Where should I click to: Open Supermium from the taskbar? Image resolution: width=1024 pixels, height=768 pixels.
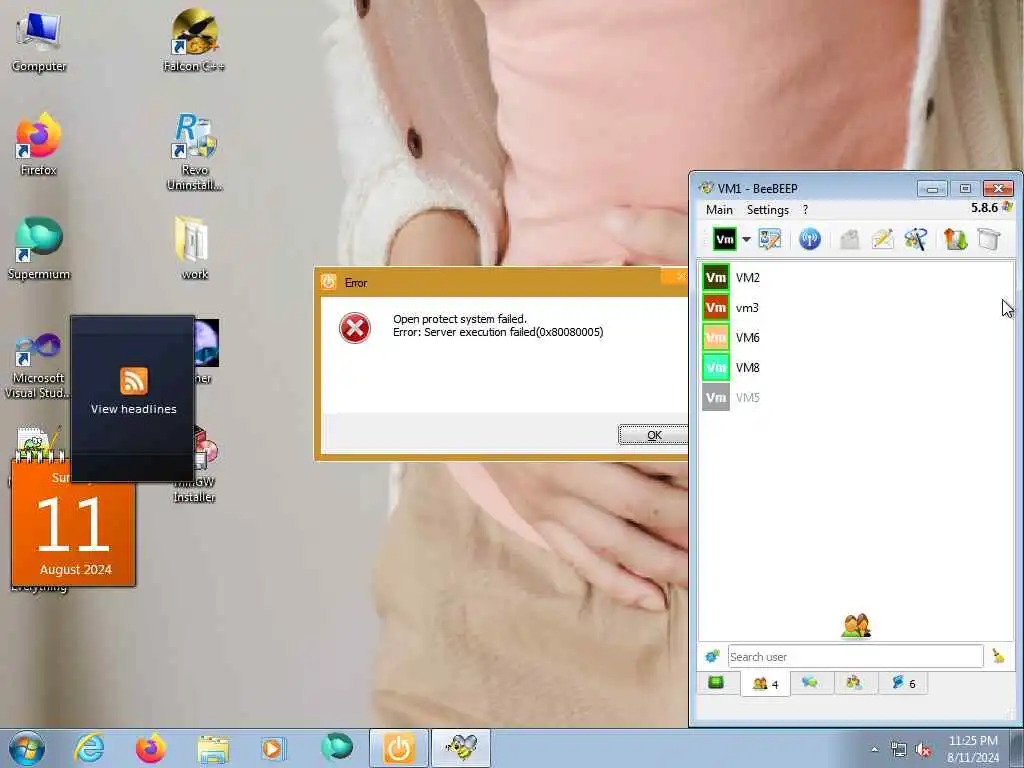pyautogui.click(x=337, y=748)
